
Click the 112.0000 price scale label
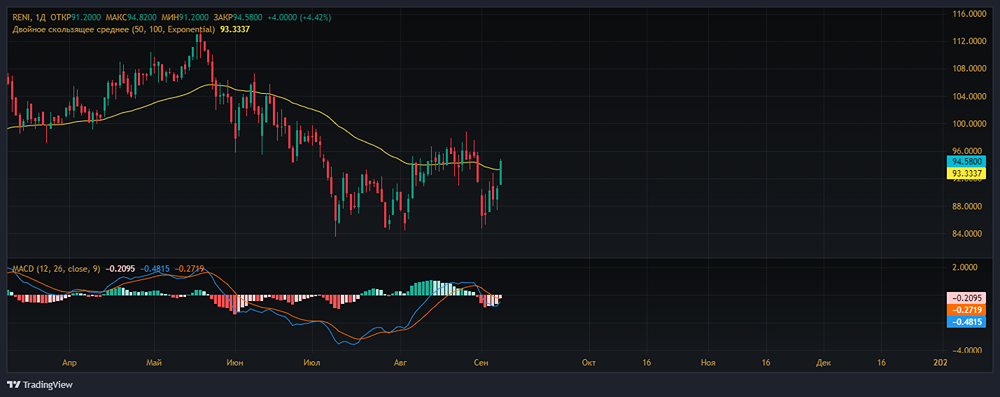[x=969, y=41]
